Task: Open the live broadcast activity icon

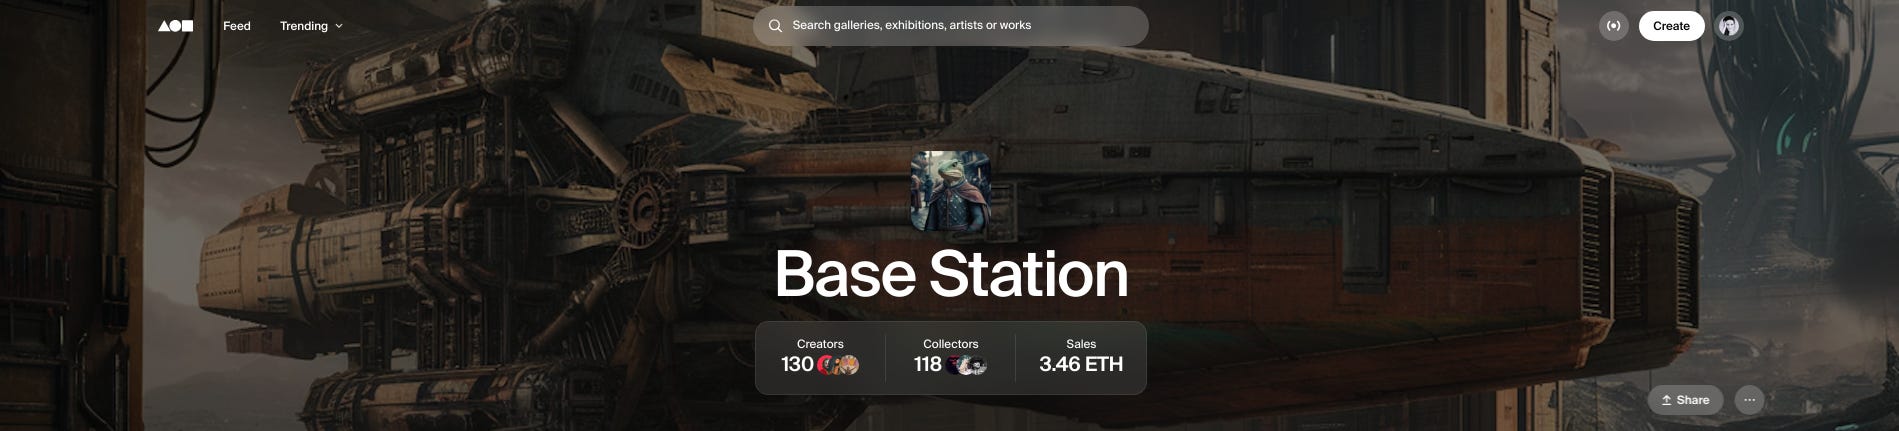Action: pyautogui.click(x=1613, y=26)
